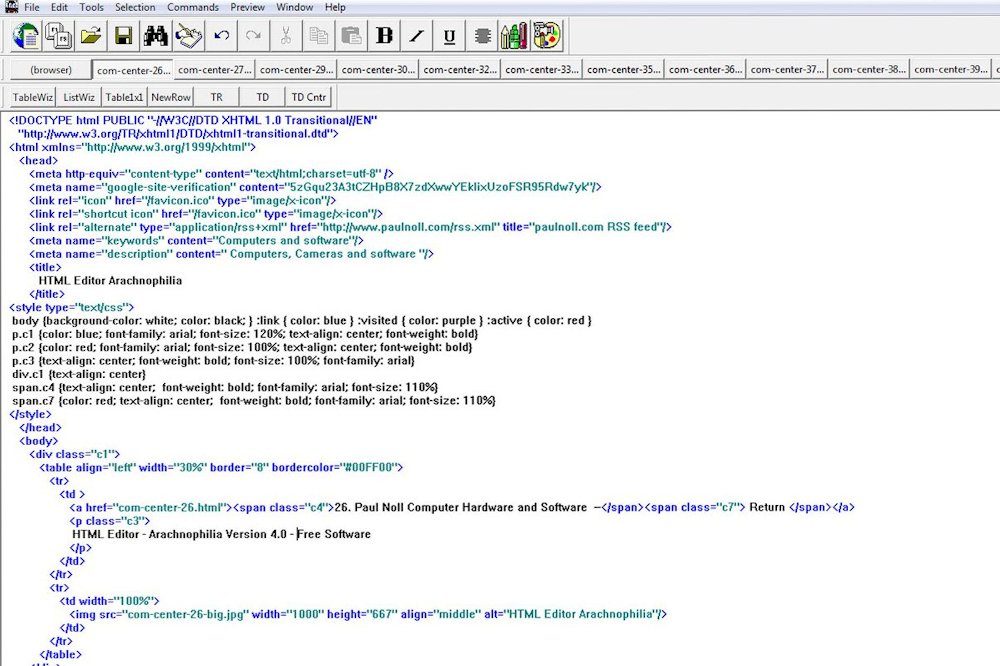The image size is (1000, 666).
Task: Click the 'div.c1 {text-align: center}' line
Action: click(x=79, y=374)
